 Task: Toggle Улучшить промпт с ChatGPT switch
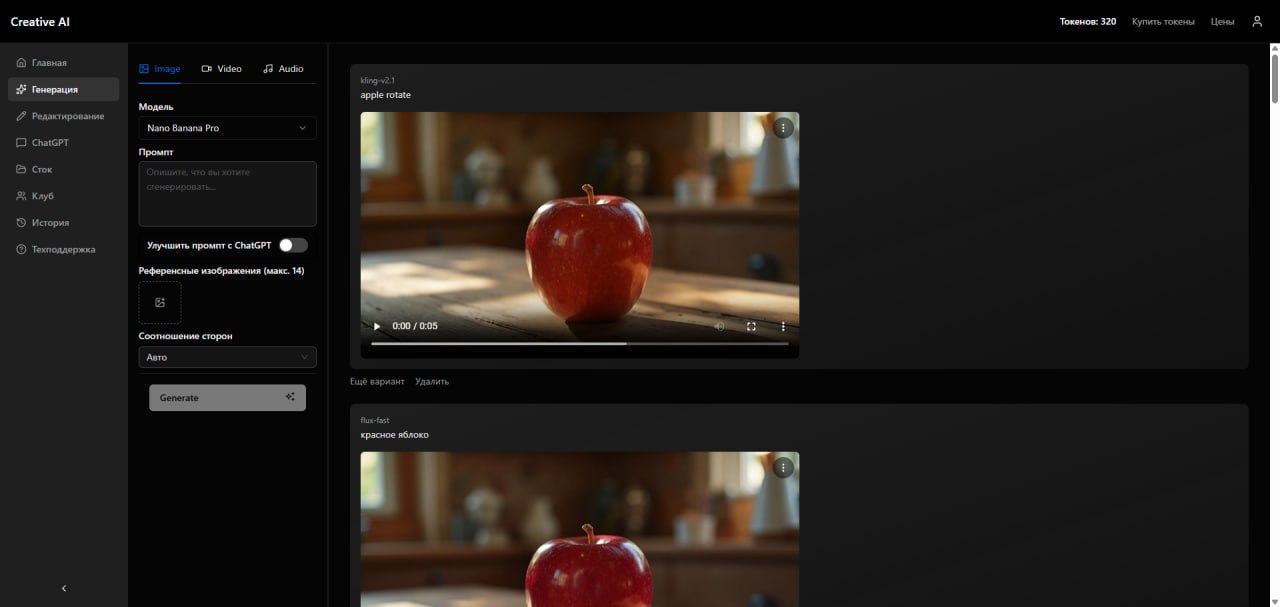(x=293, y=245)
